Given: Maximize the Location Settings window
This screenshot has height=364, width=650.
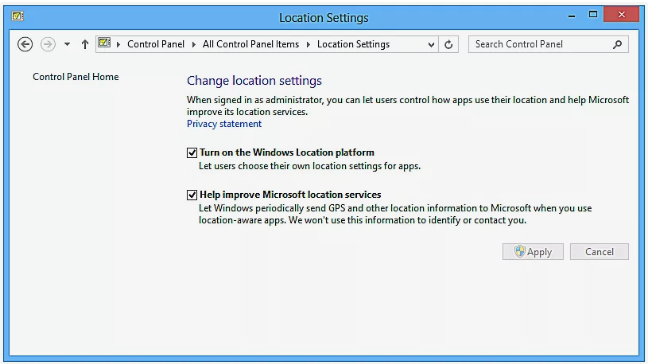Looking at the screenshot, I should [x=593, y=15].
